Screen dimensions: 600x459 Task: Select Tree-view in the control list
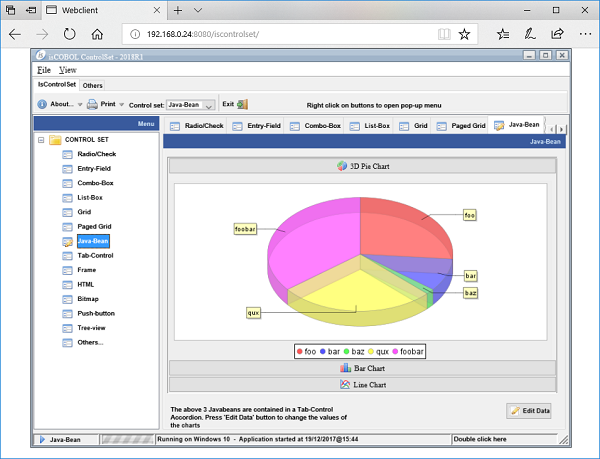point(94,327)
